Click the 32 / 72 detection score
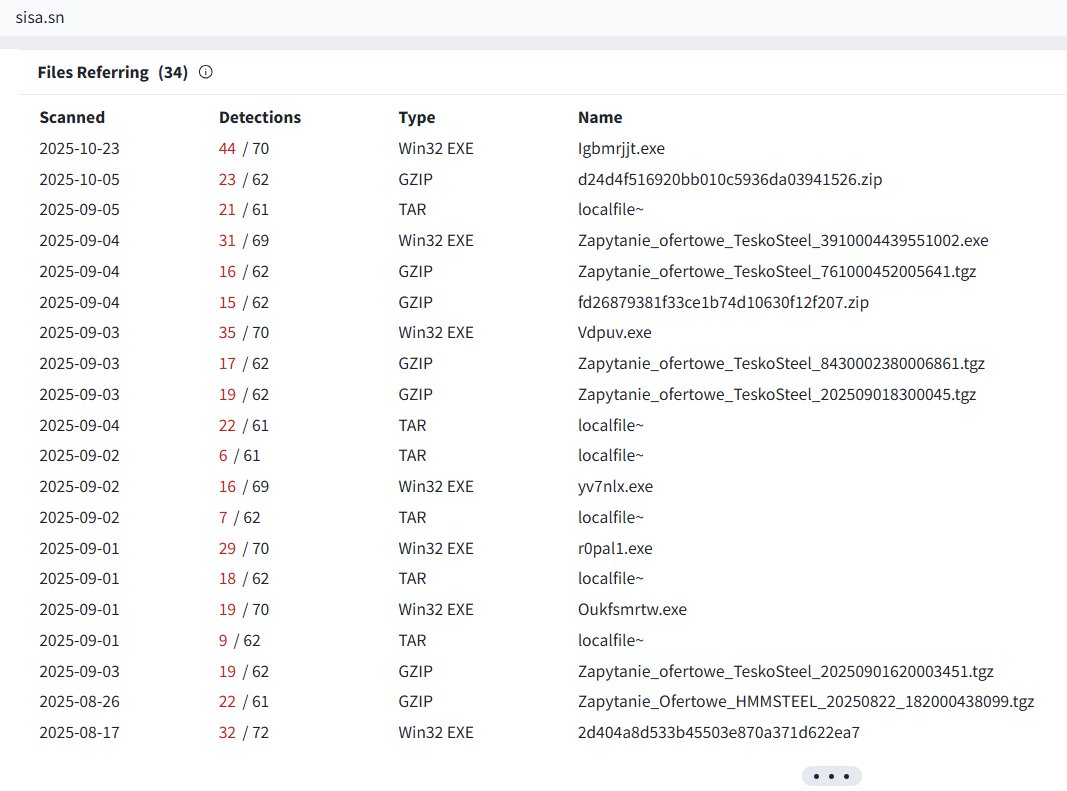This screenshot has width=1067, height=791. 244,733
